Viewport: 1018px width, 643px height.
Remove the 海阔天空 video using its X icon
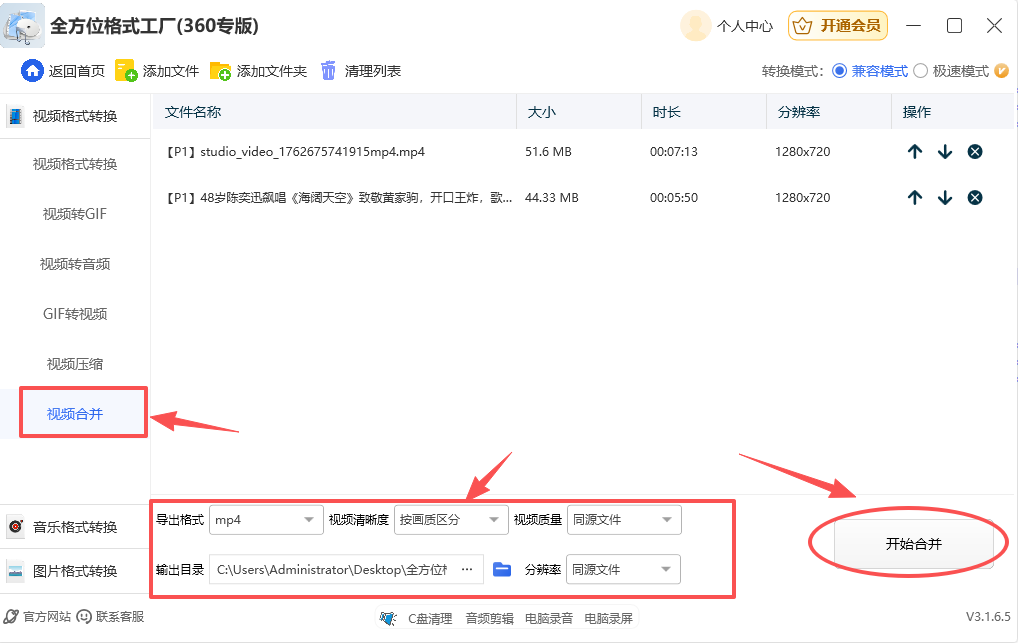pos(975,197)
